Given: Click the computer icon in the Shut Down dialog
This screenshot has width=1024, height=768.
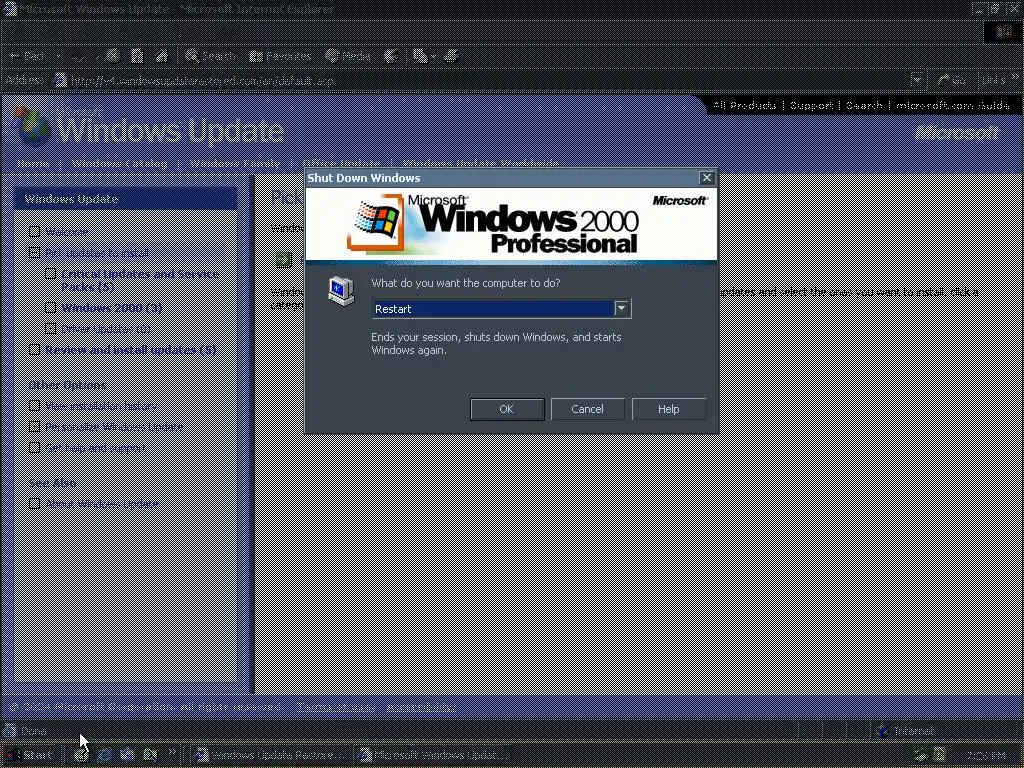Looking at the screenshot, I should click(x=342, y=291).
